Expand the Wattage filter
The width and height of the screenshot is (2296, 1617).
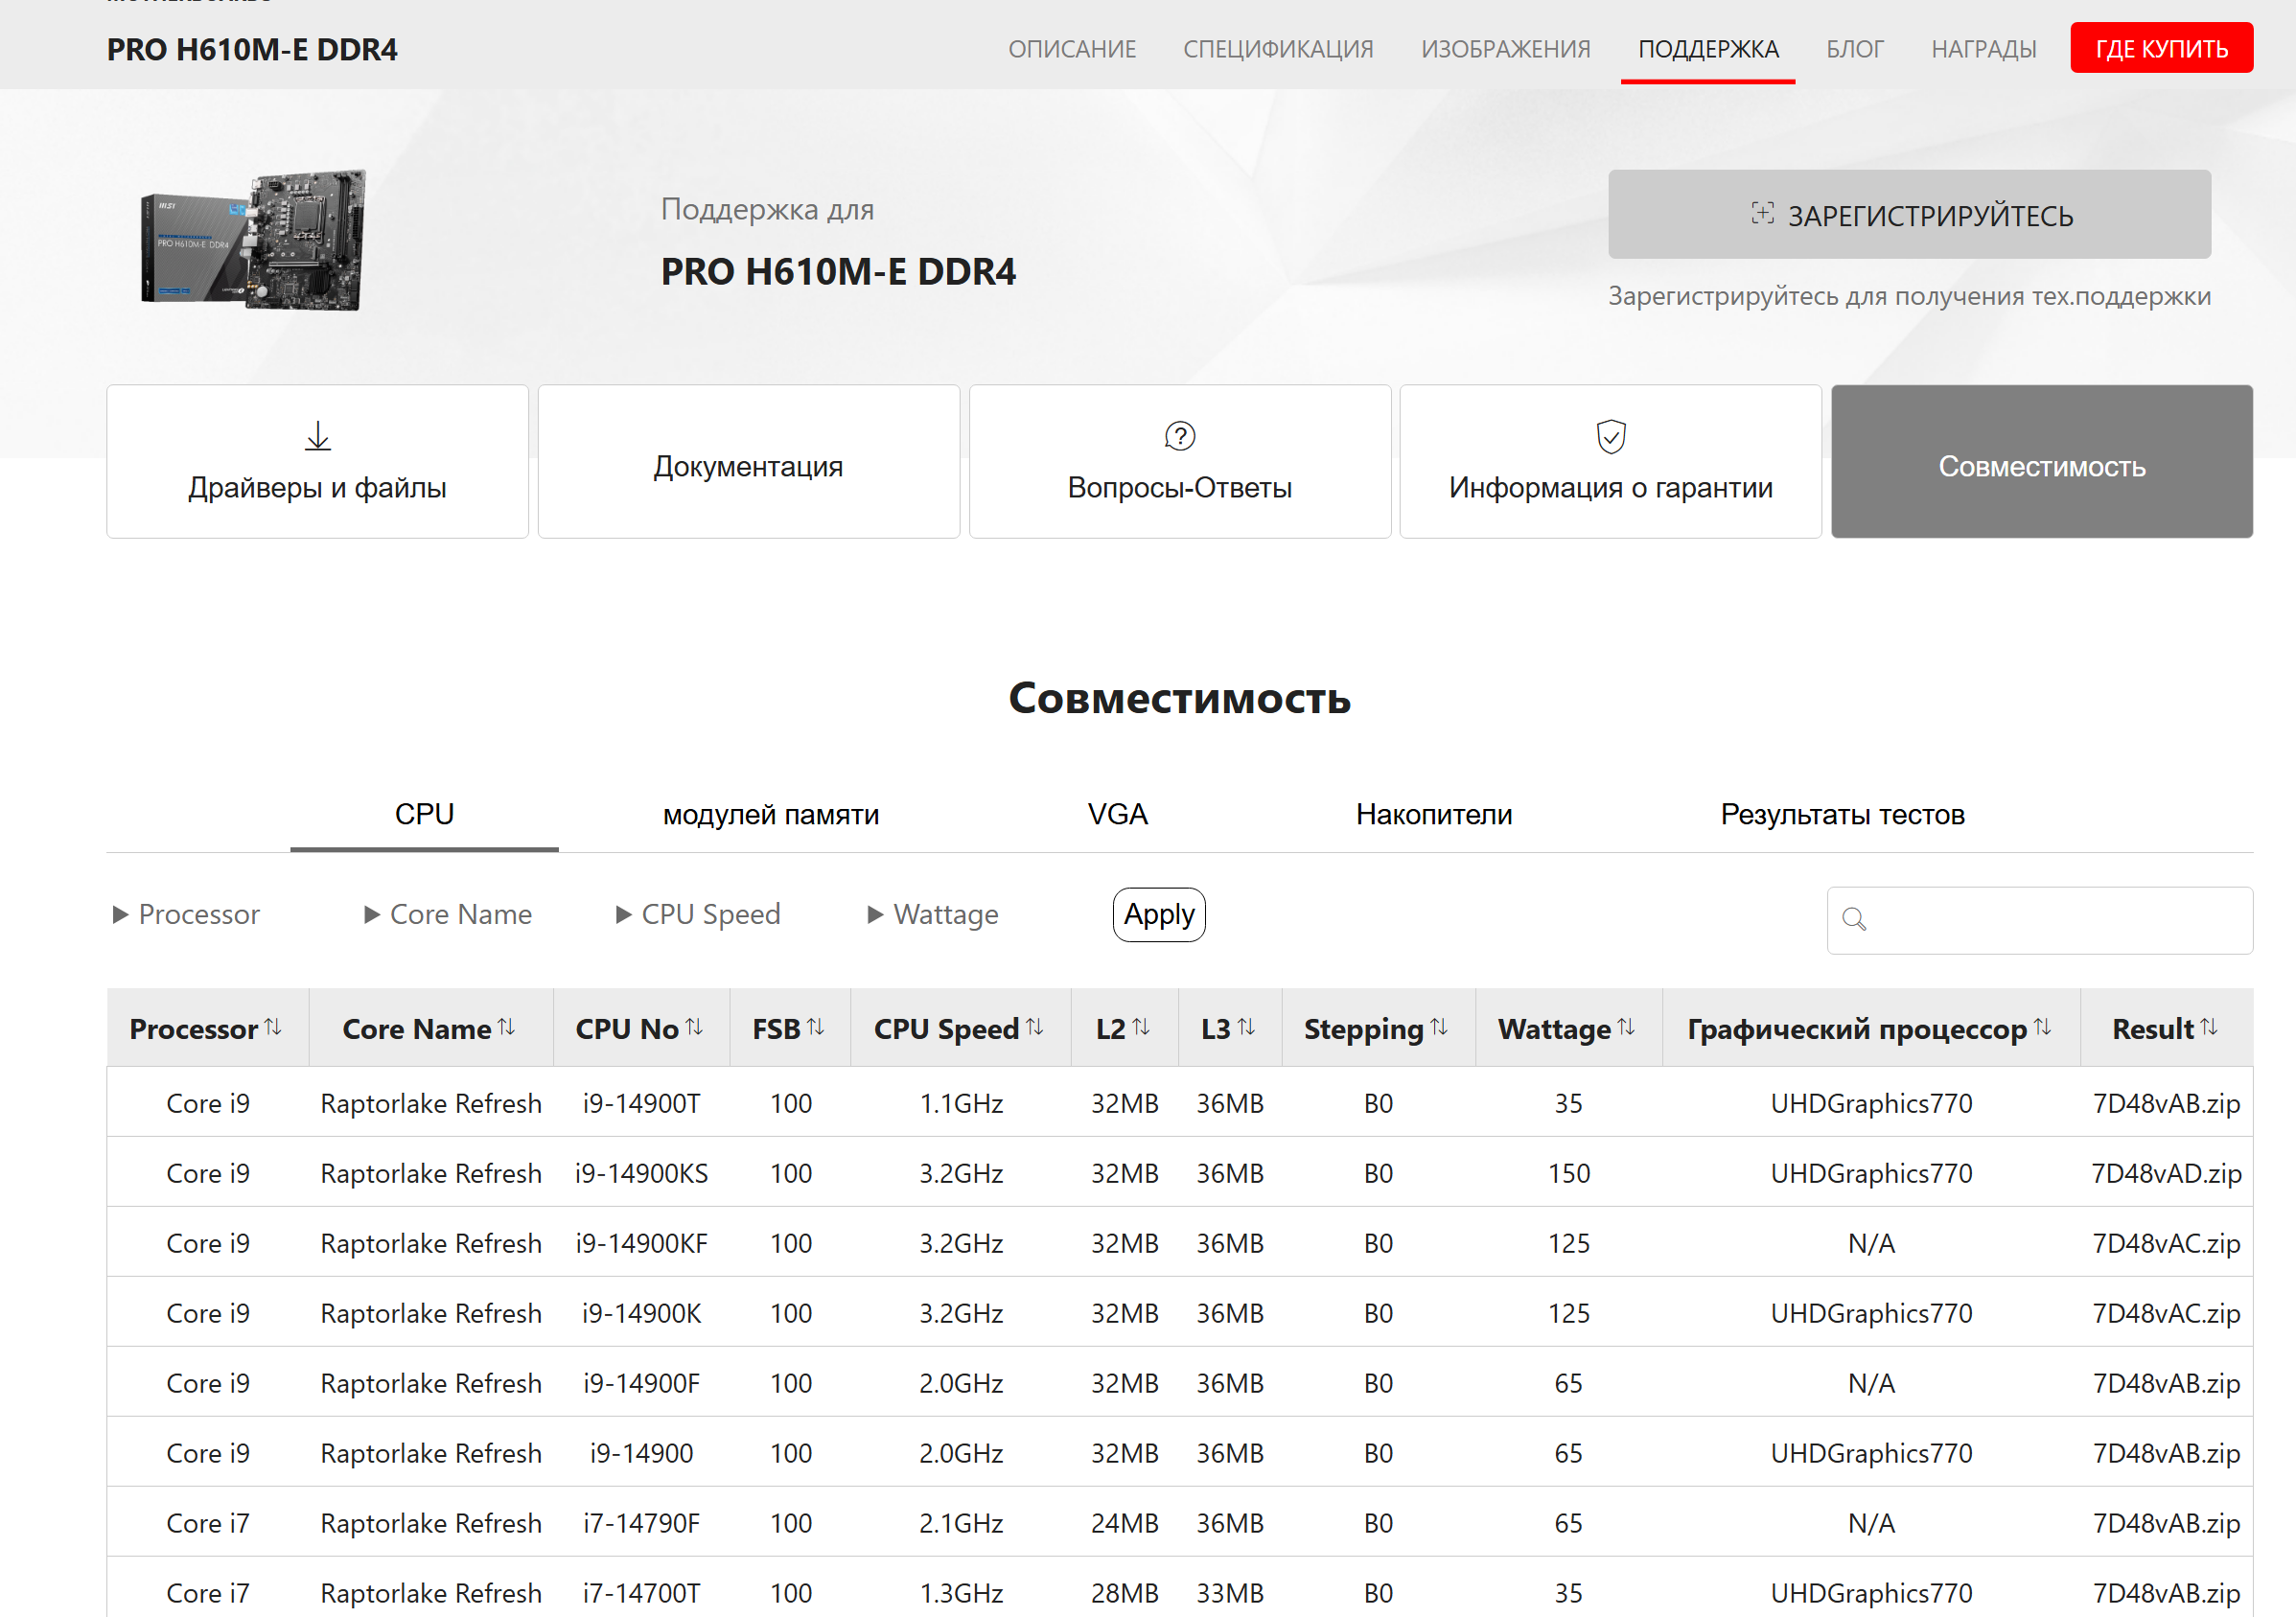933,914
